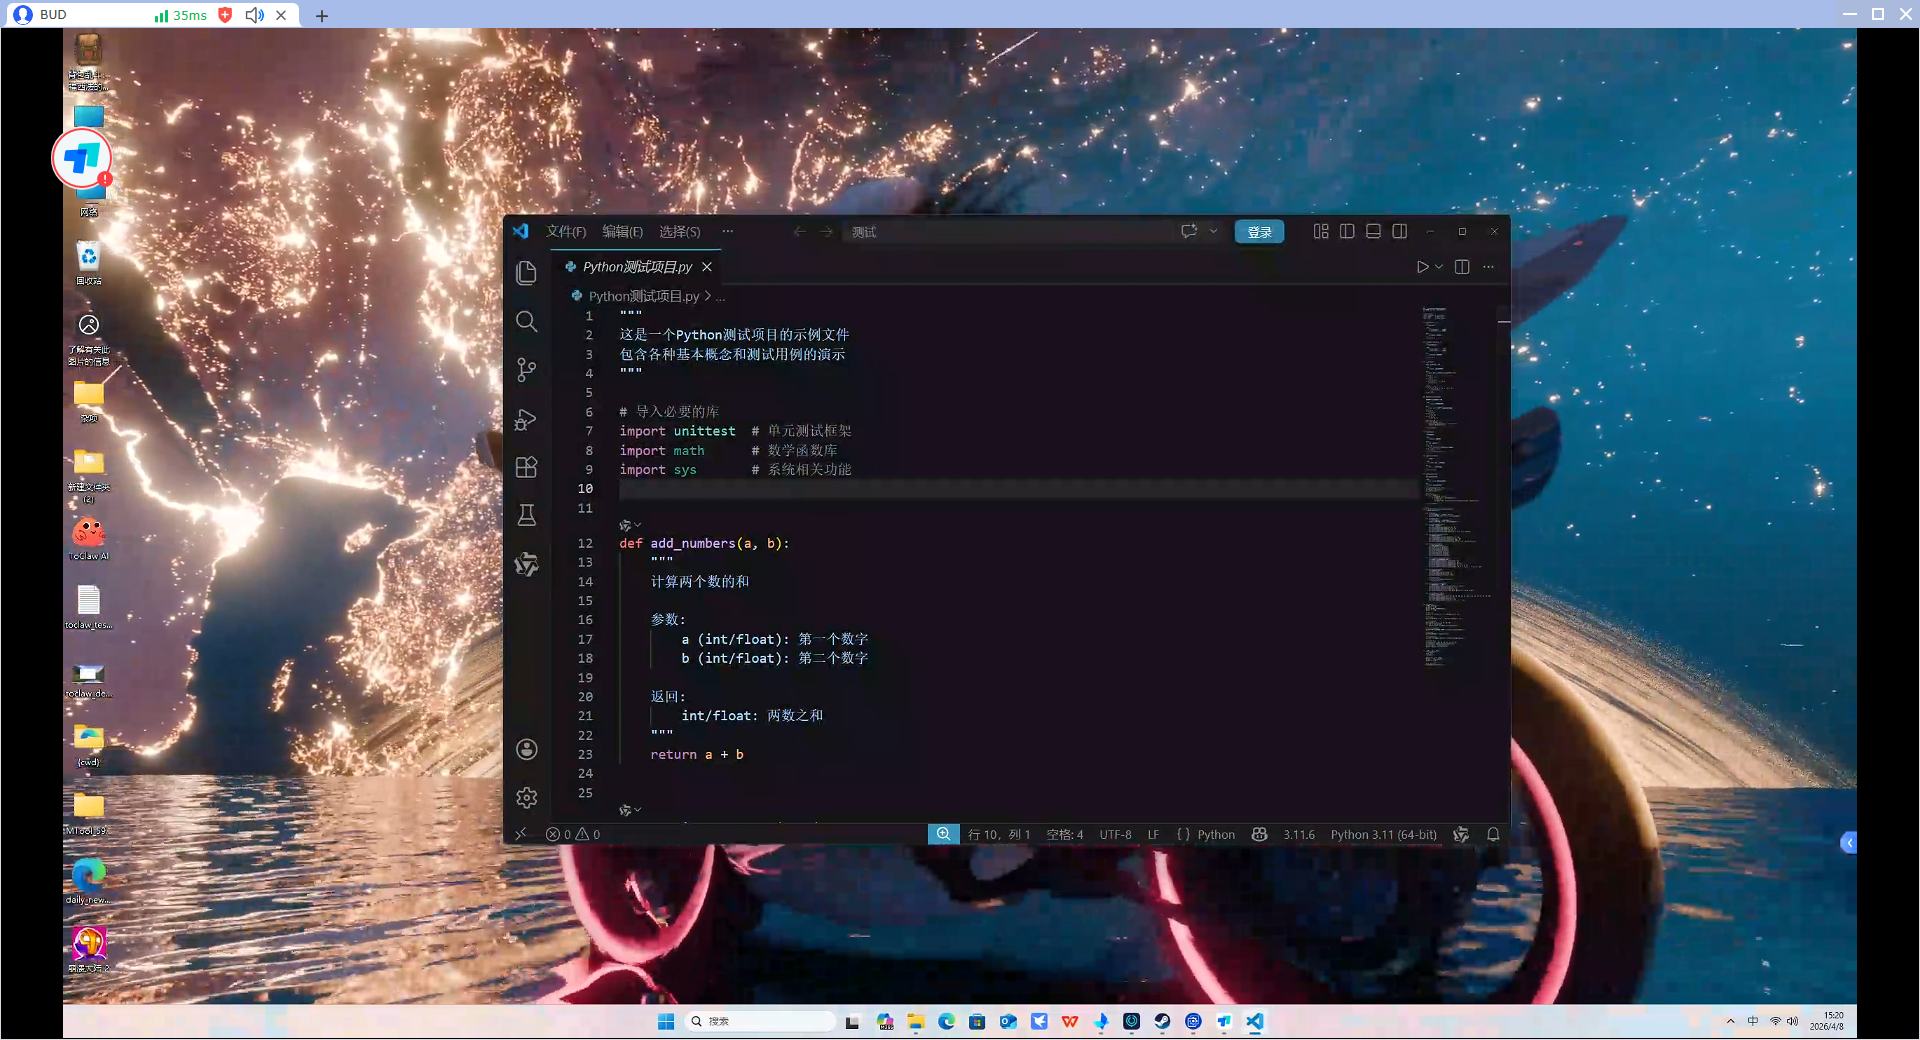The image size is (1920, 1040).
Task: Select the Python language mode in the status bar
Action: (1216, 834)
